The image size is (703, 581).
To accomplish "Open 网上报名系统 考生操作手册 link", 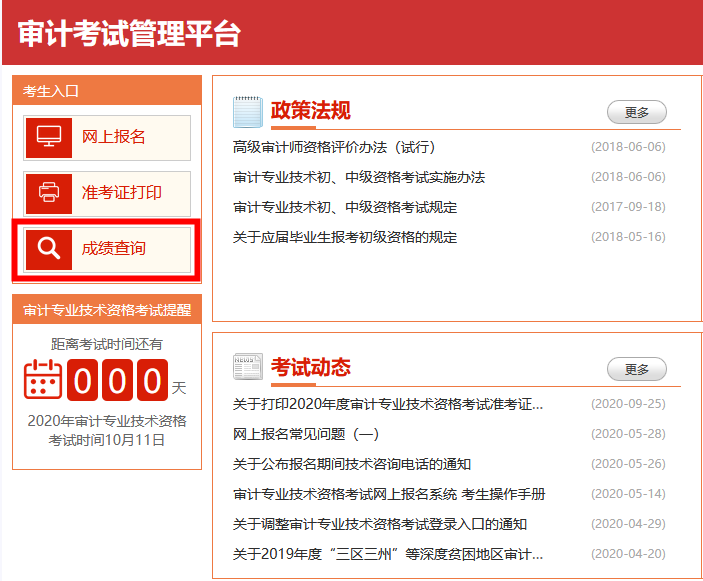I will coord(388,494).
